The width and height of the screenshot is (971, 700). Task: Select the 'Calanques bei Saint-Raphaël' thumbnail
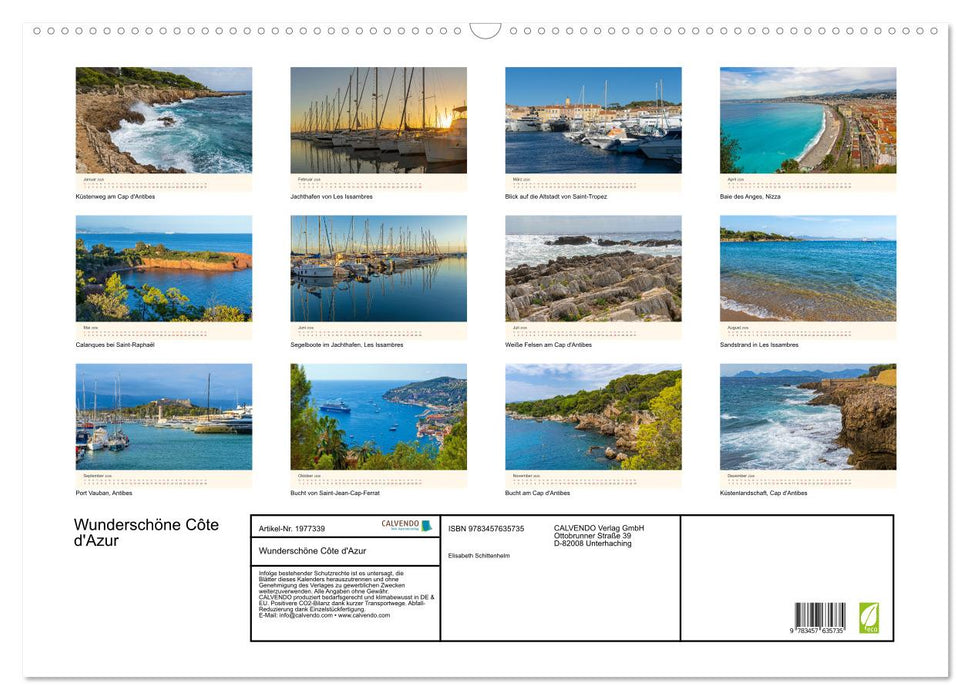pos(163,270)
